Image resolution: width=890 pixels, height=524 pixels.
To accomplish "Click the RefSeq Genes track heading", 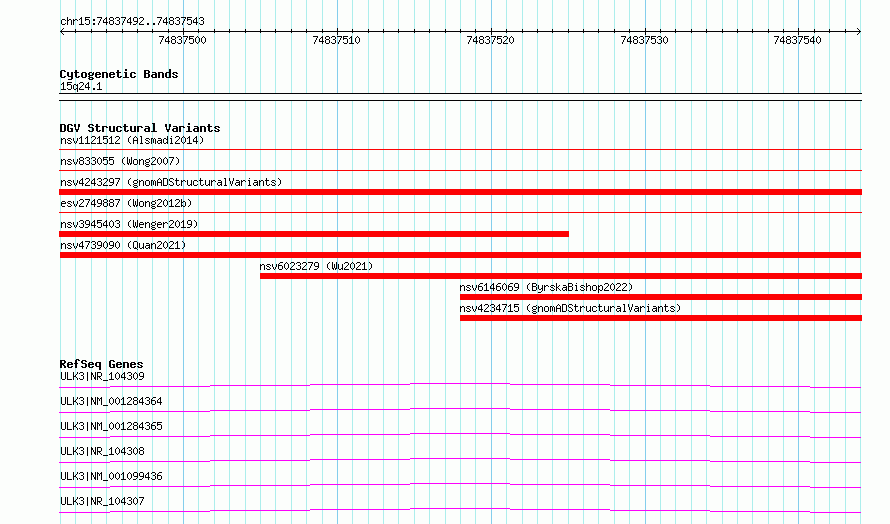I will tap(101, 364).
